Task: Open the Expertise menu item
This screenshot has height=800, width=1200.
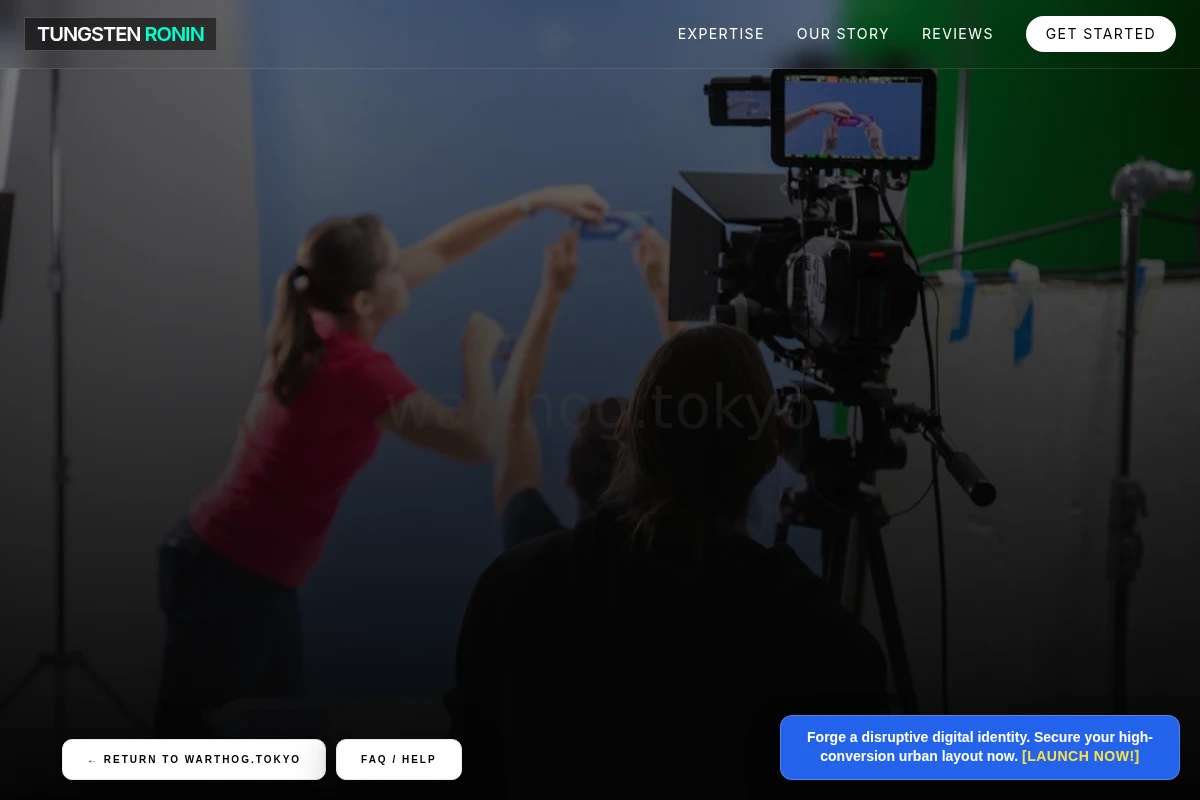Action: [721, 34]
